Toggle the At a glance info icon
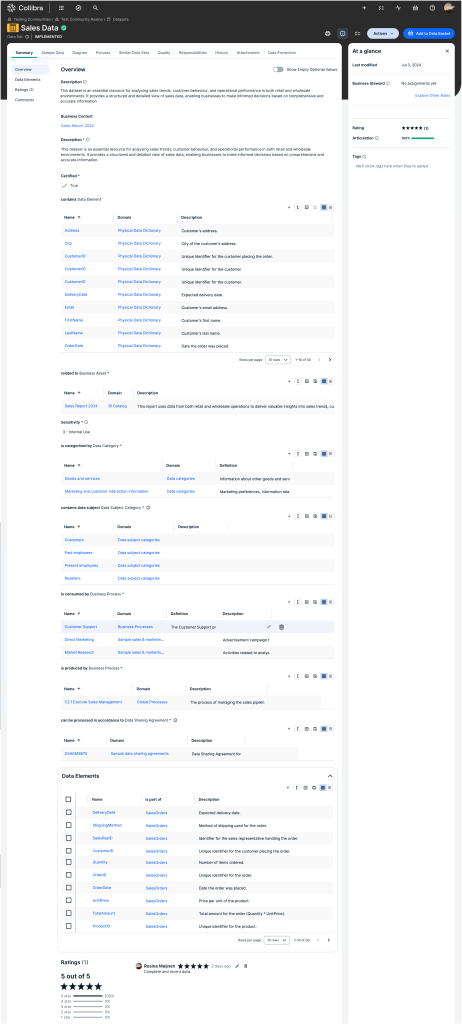Viewport: 462px width, 1024px height. coord(342,33)
